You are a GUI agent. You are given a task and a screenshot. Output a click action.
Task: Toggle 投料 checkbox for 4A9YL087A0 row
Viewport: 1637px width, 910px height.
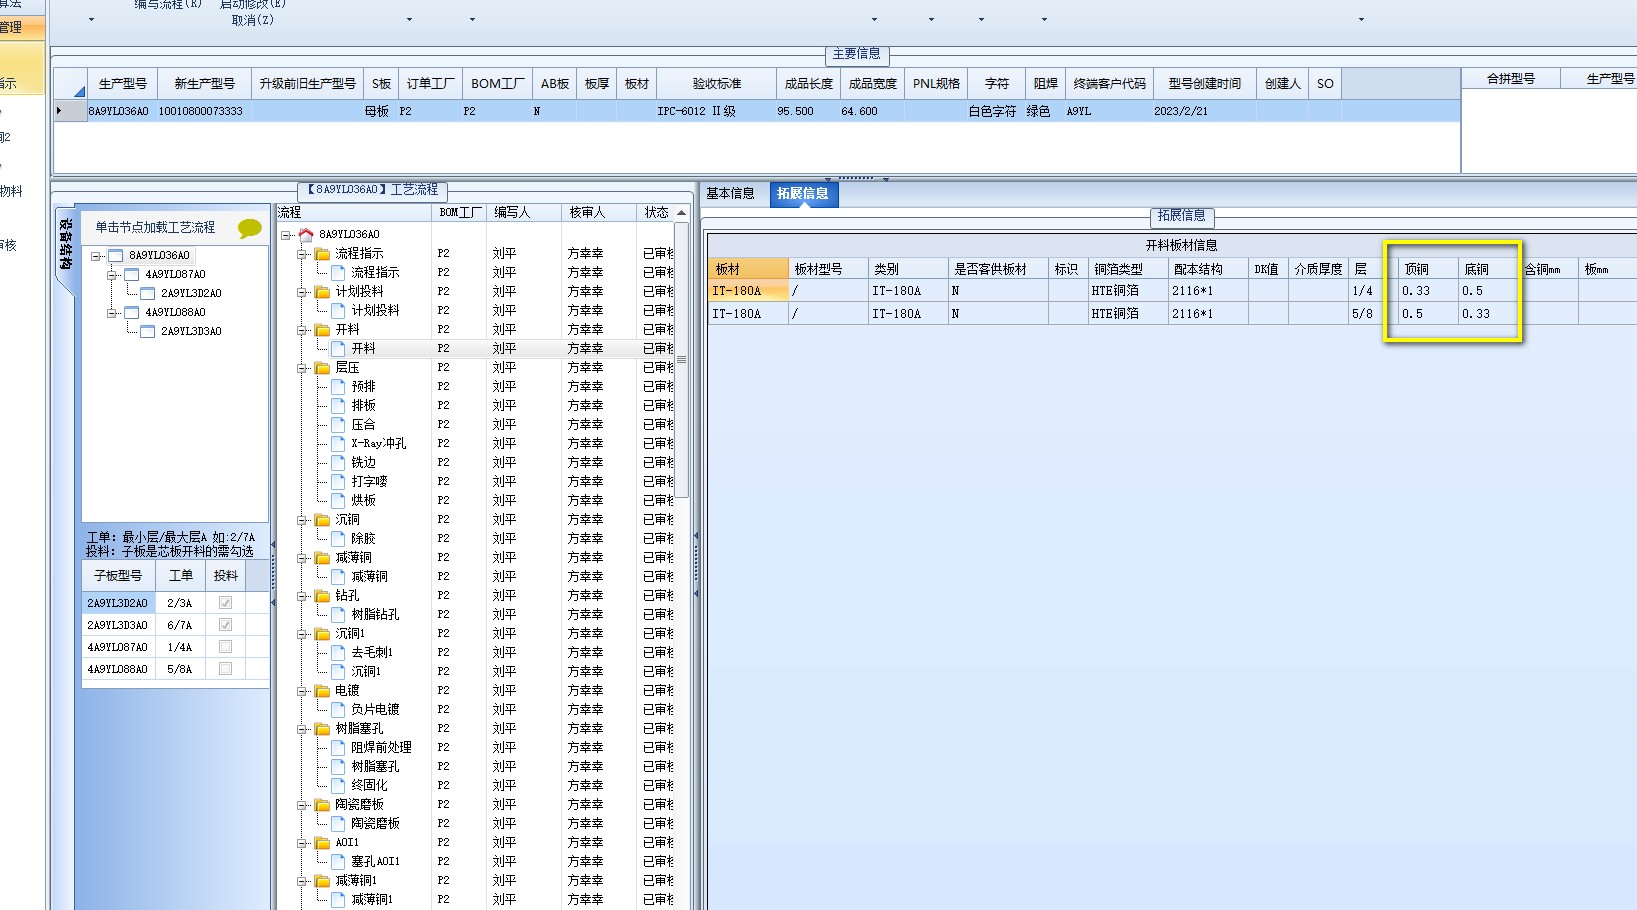(x=225, y=647)
